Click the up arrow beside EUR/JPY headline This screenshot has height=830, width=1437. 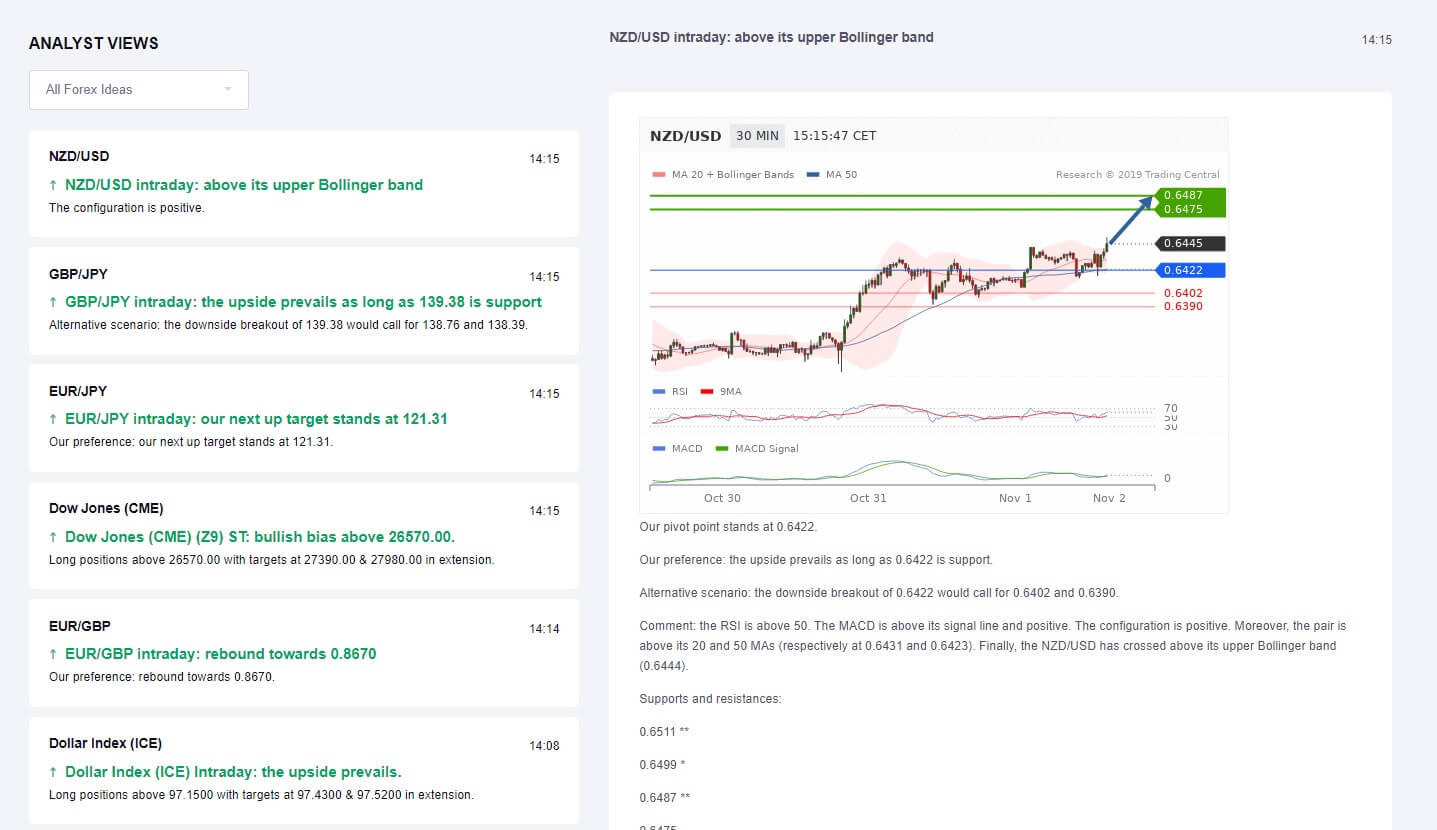[53, 419]
